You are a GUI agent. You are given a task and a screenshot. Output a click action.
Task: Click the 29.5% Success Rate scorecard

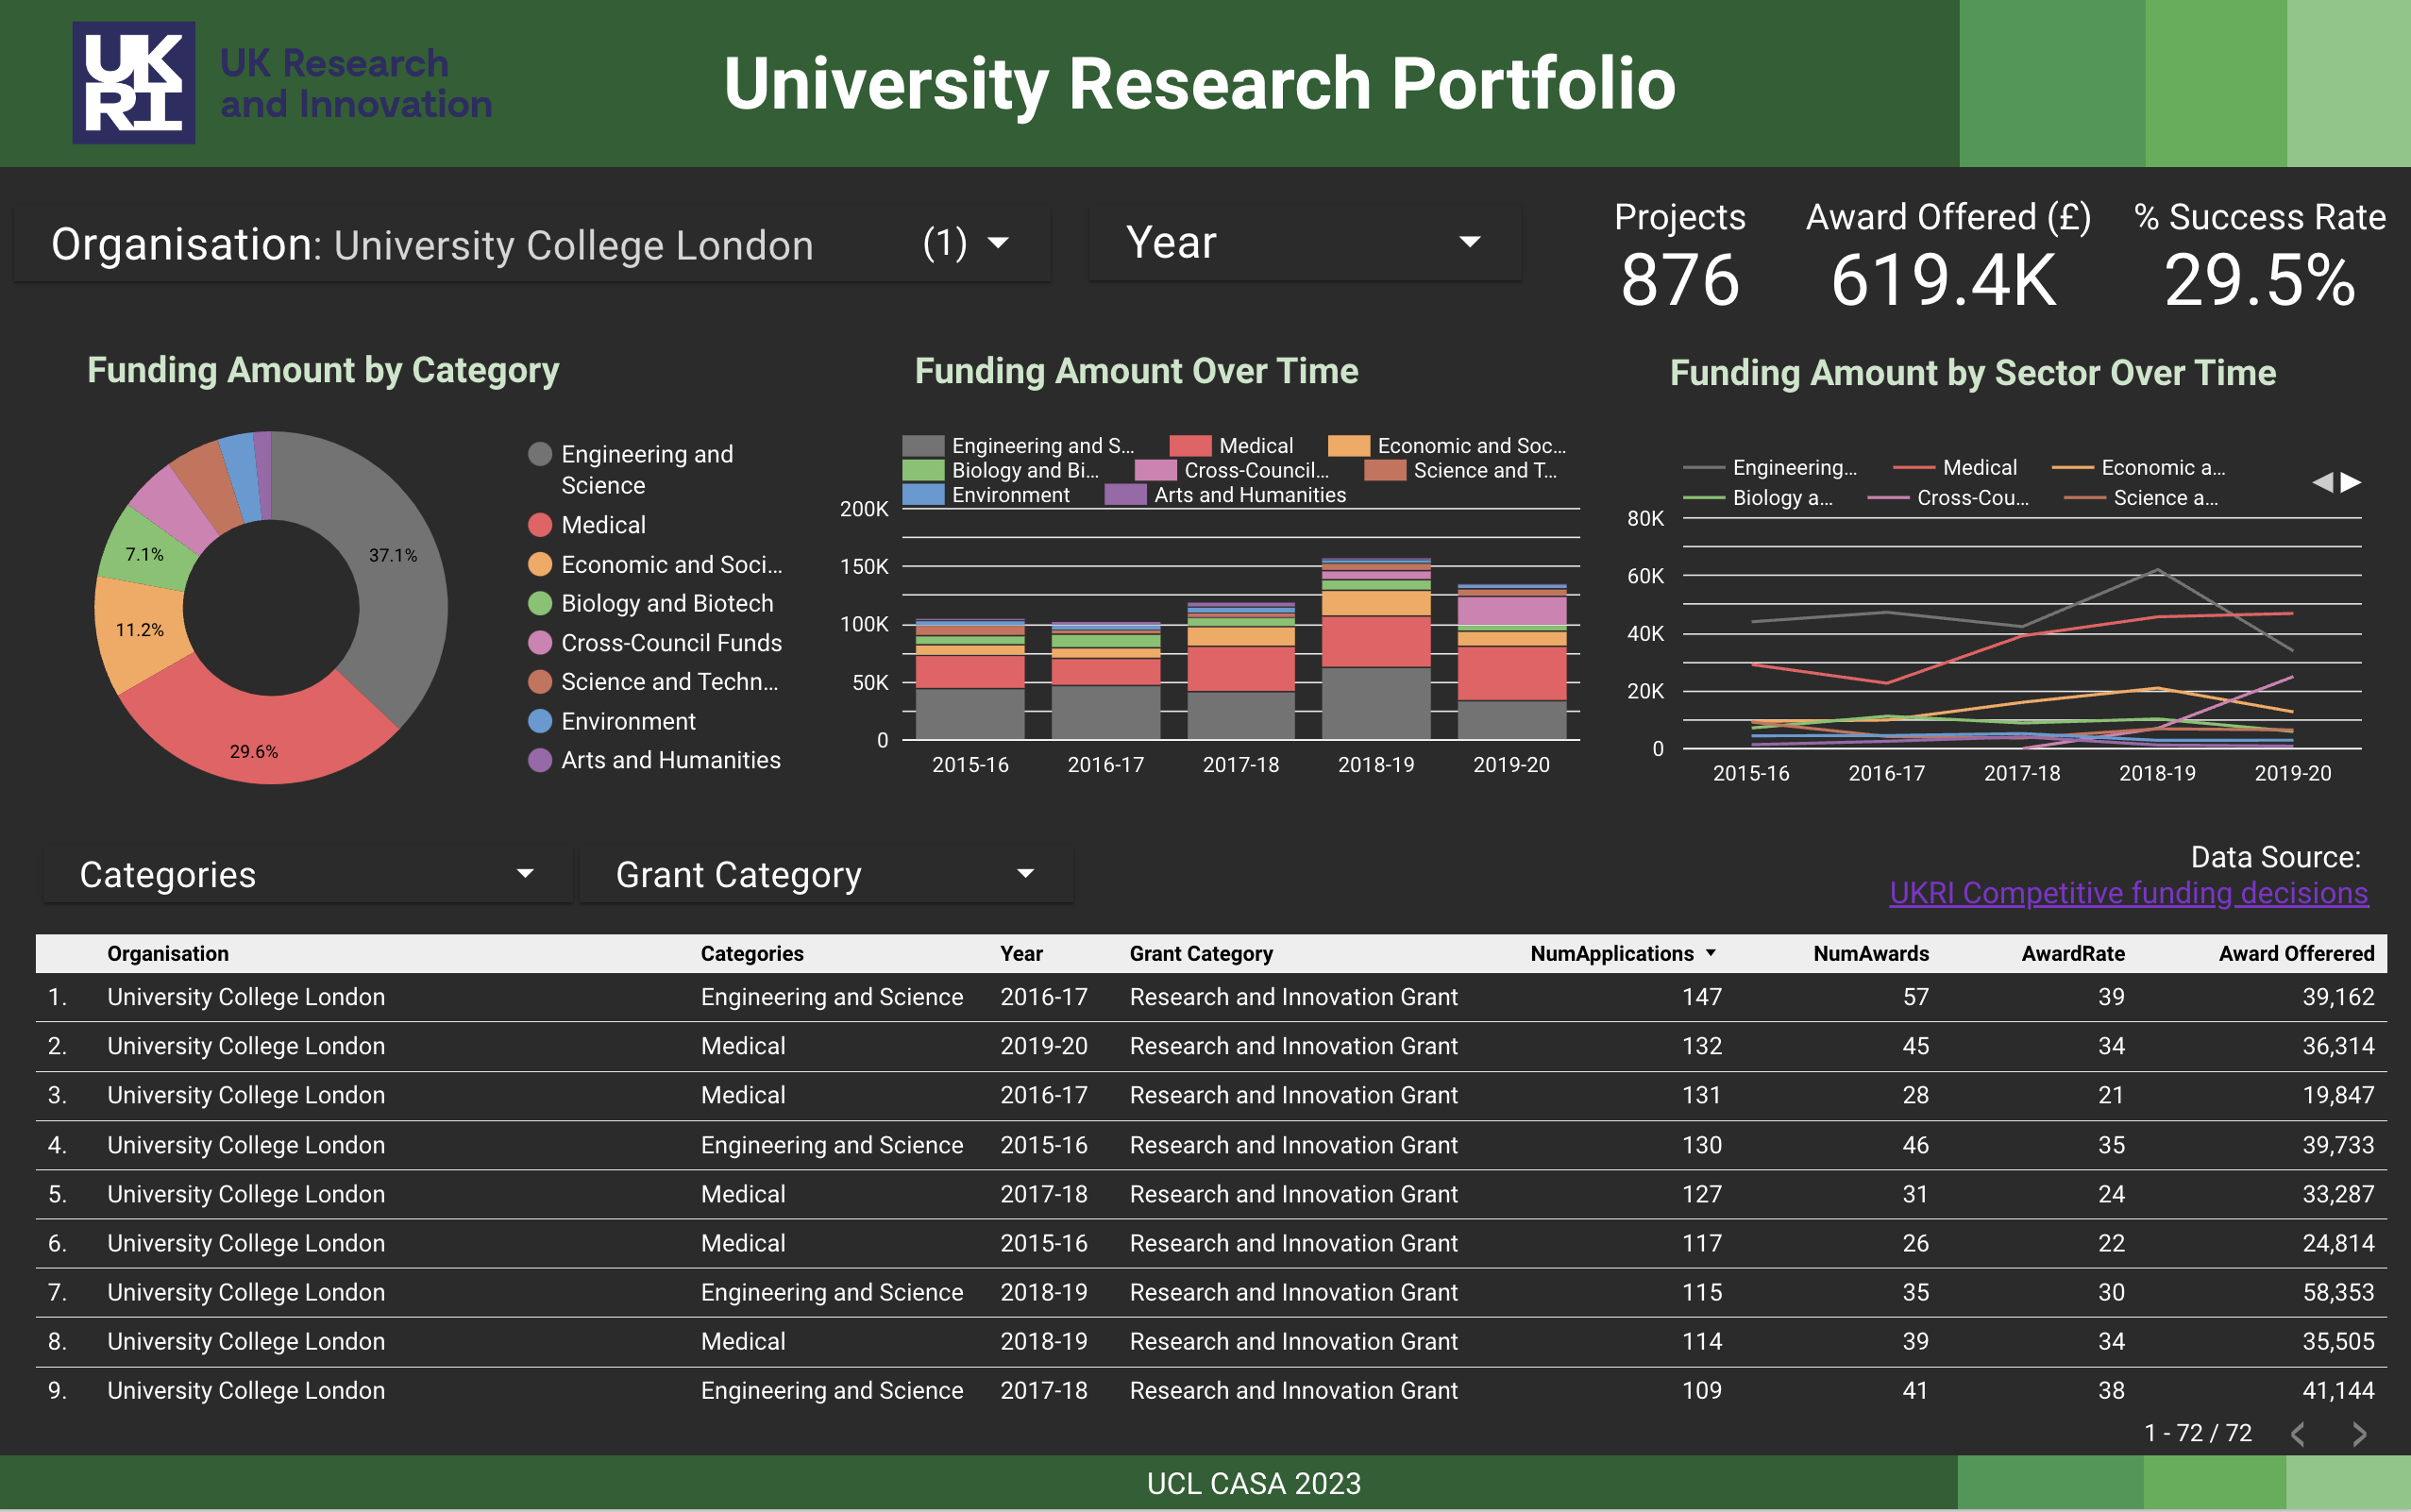tap(2259, 258)
